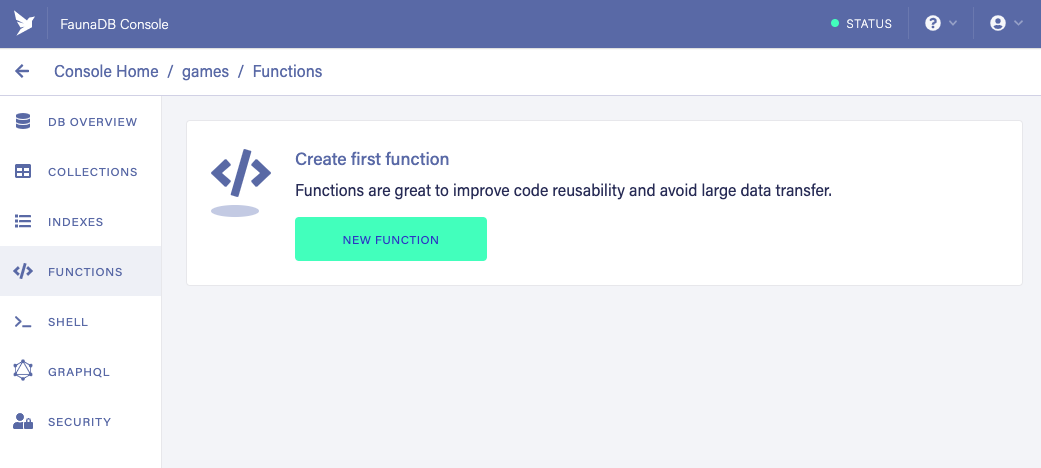Navigate to Console Home breadcrumb
This screenshot has height=468, width=1041.
pos(106,71)
